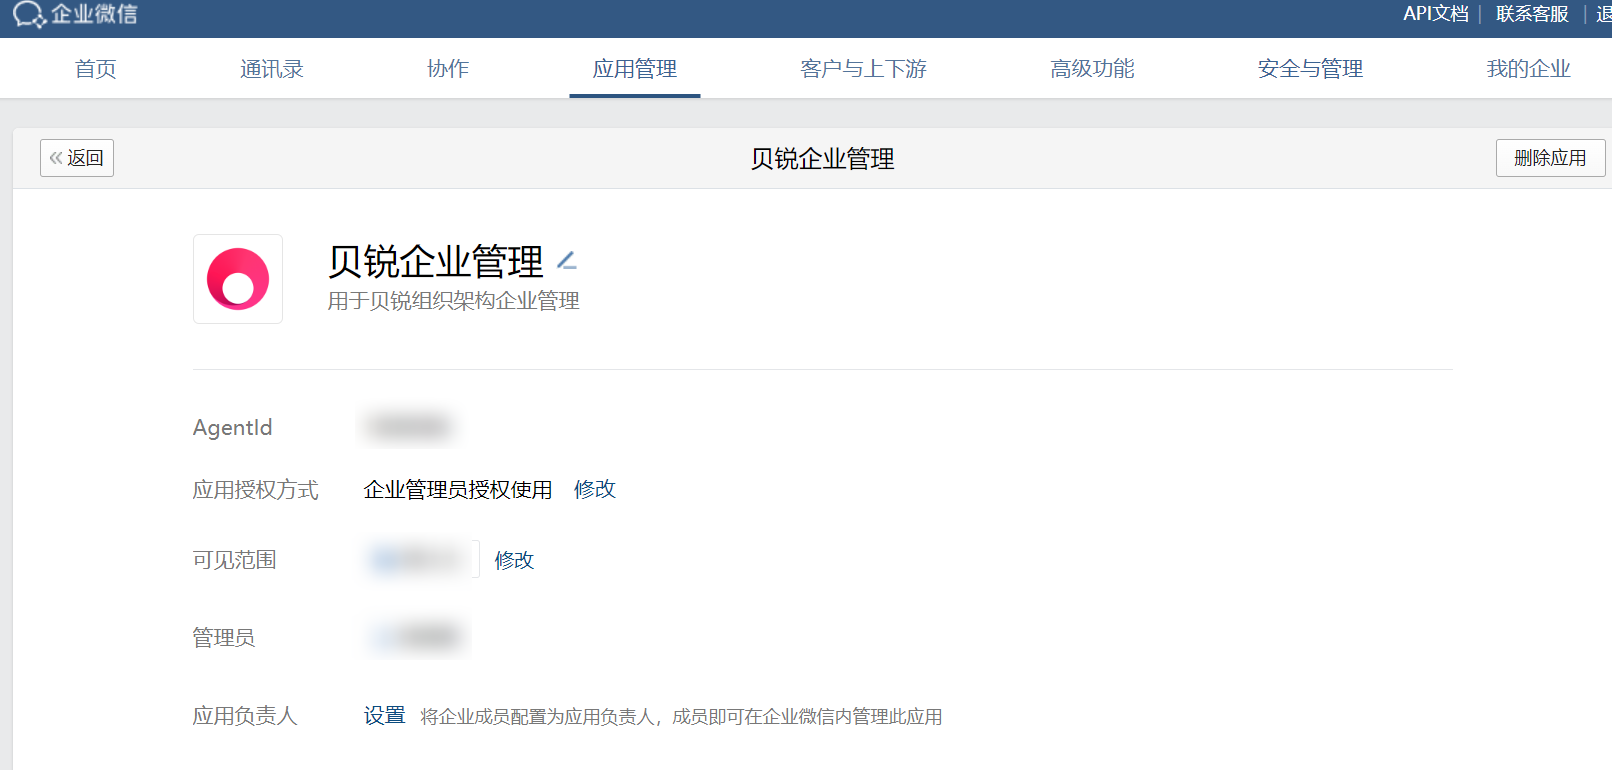Open the 高级功能 tab
Screen dimensions: 1612x770
[1093, 69]
